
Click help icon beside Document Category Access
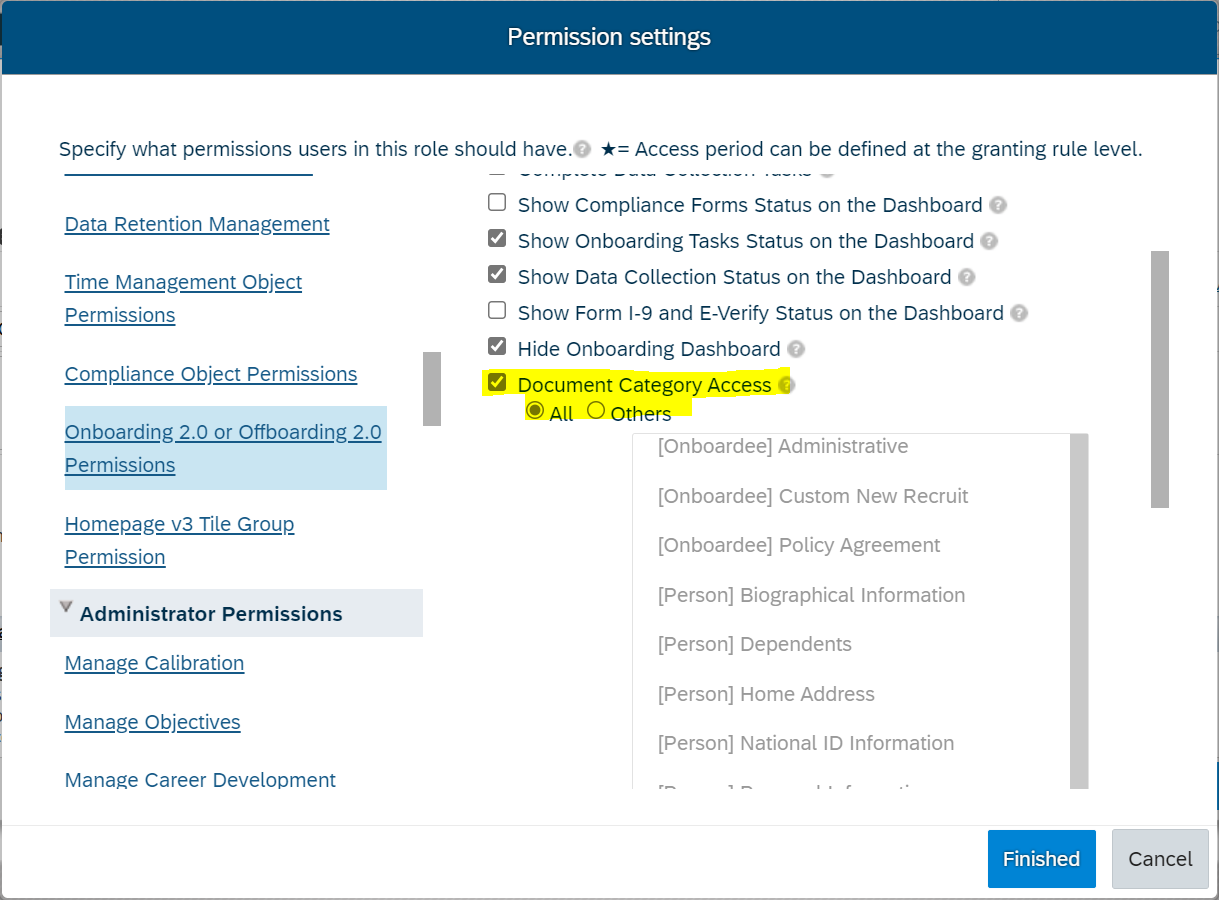pyautogui.click(x=786, y=385)
